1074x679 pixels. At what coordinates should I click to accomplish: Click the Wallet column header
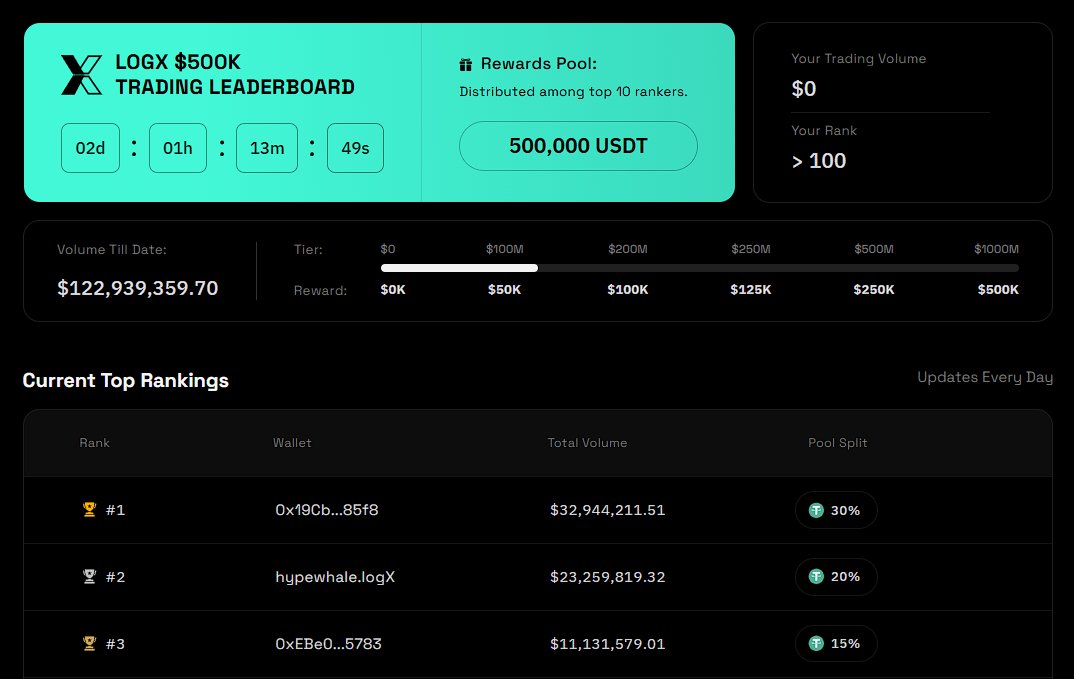pos(292,443)
